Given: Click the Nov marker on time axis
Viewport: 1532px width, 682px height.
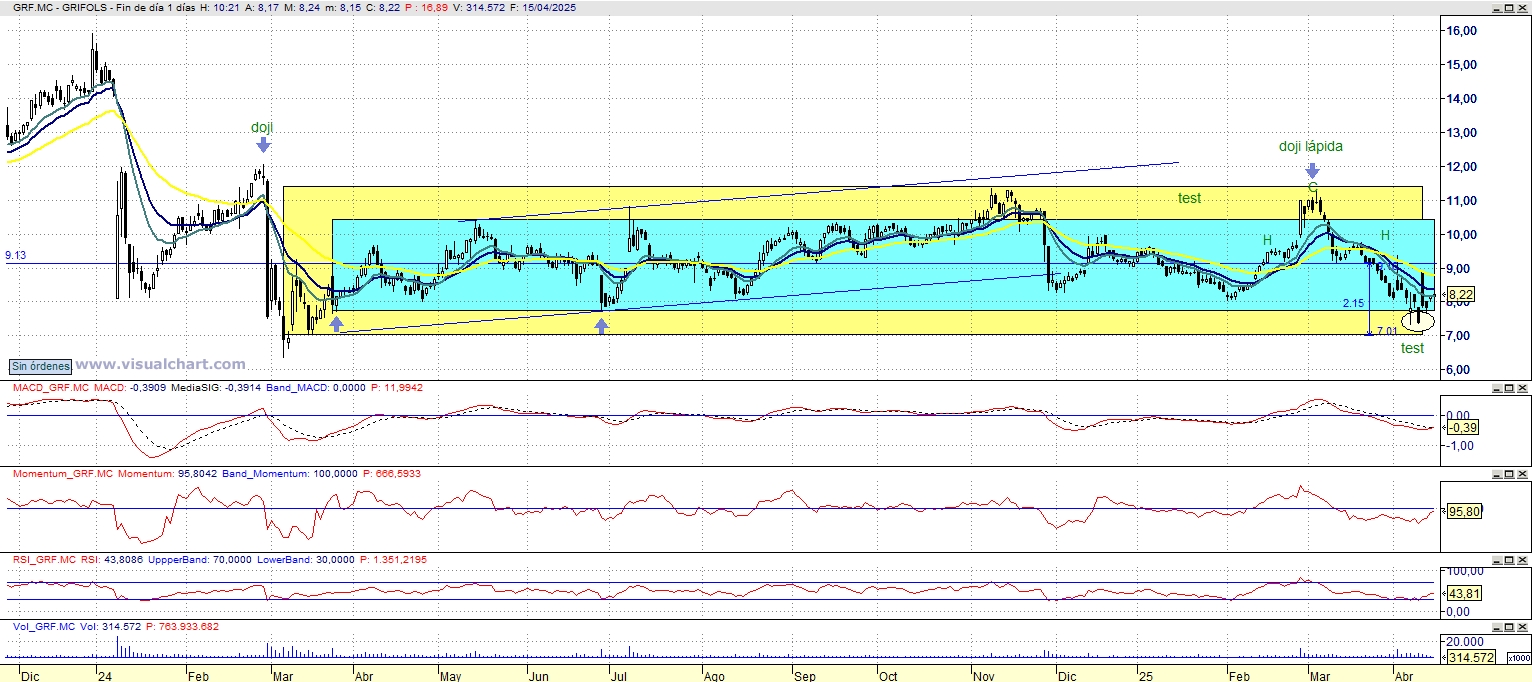Looking at the screenshot, I should pyautogui.click(x=985, y=676).
